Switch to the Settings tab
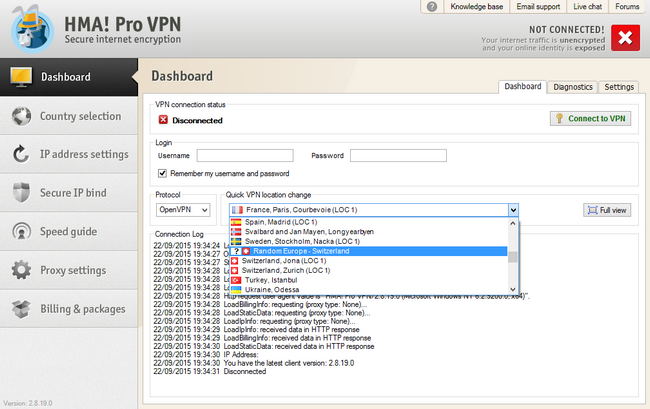Image resolution: width=650 pixels, height=409 pixels. pyautogui.click(x=618, y=87)
